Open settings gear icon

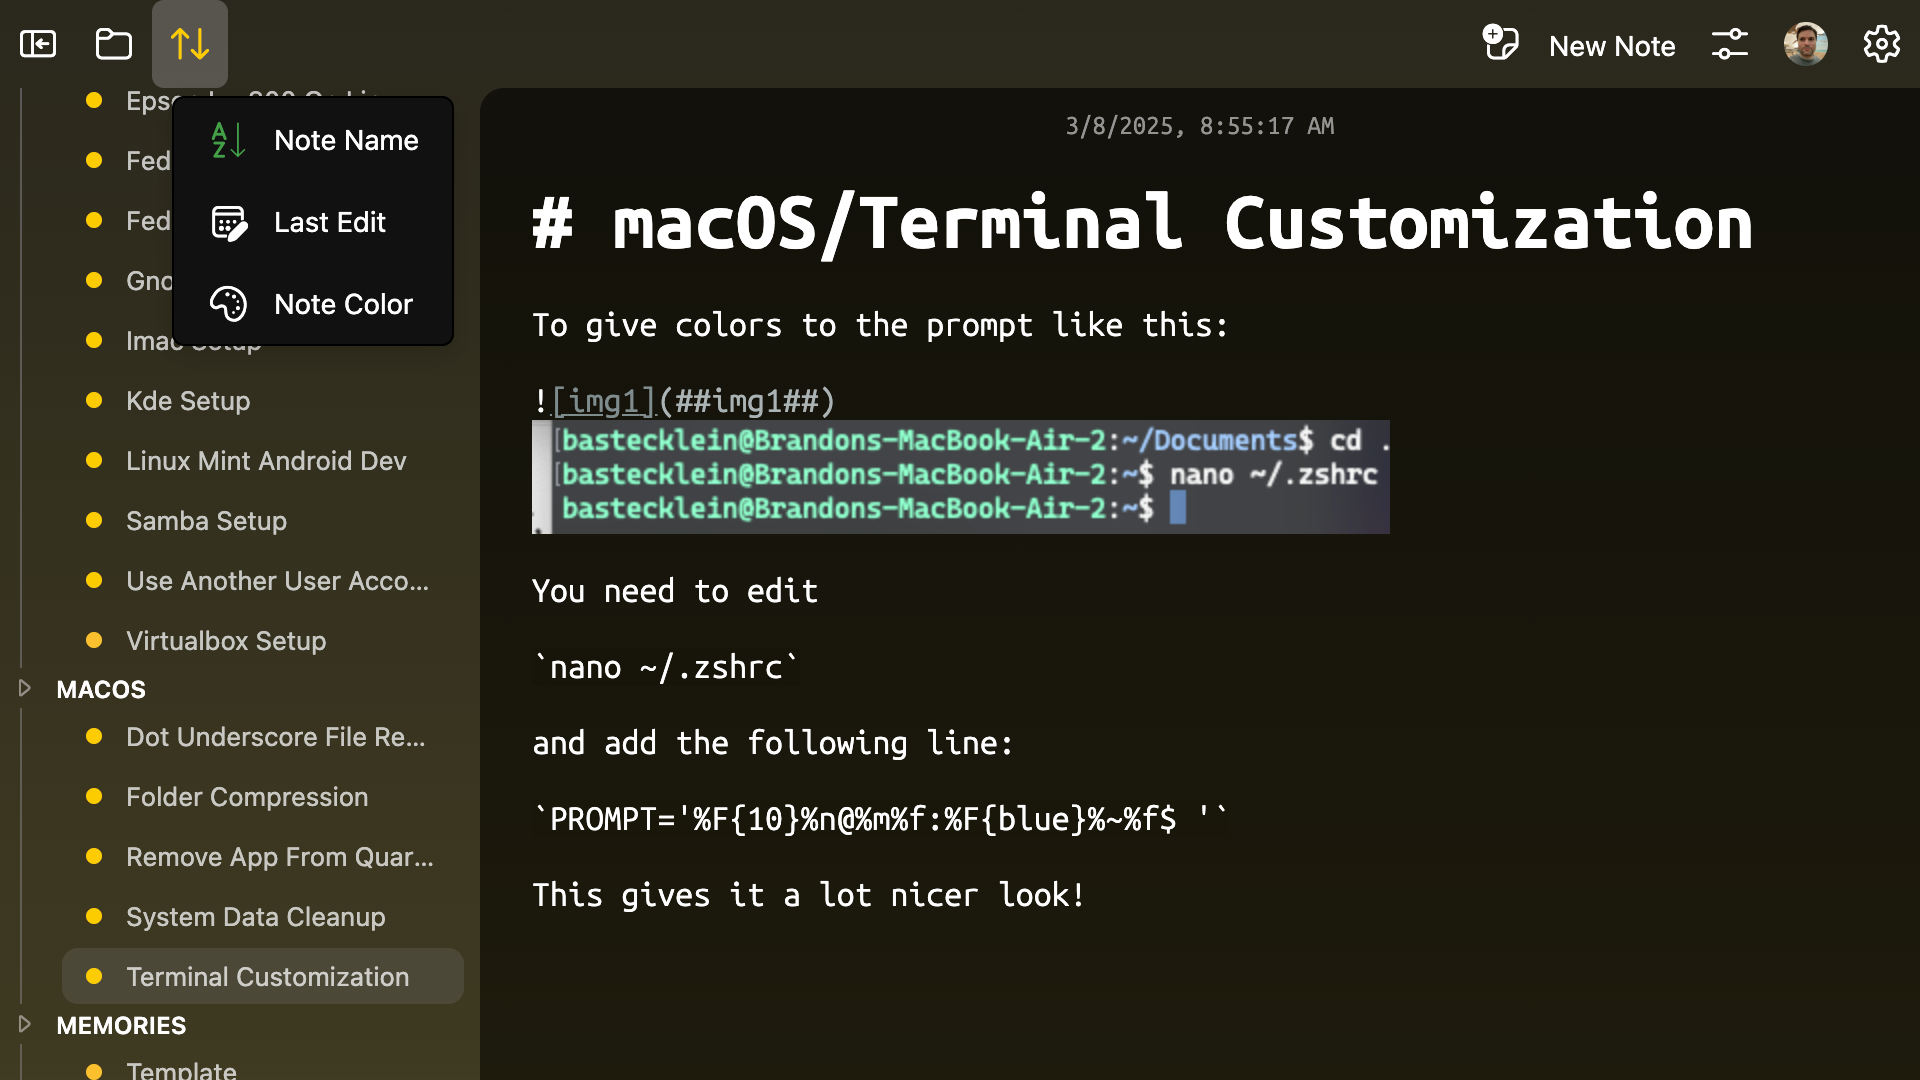1881,44
